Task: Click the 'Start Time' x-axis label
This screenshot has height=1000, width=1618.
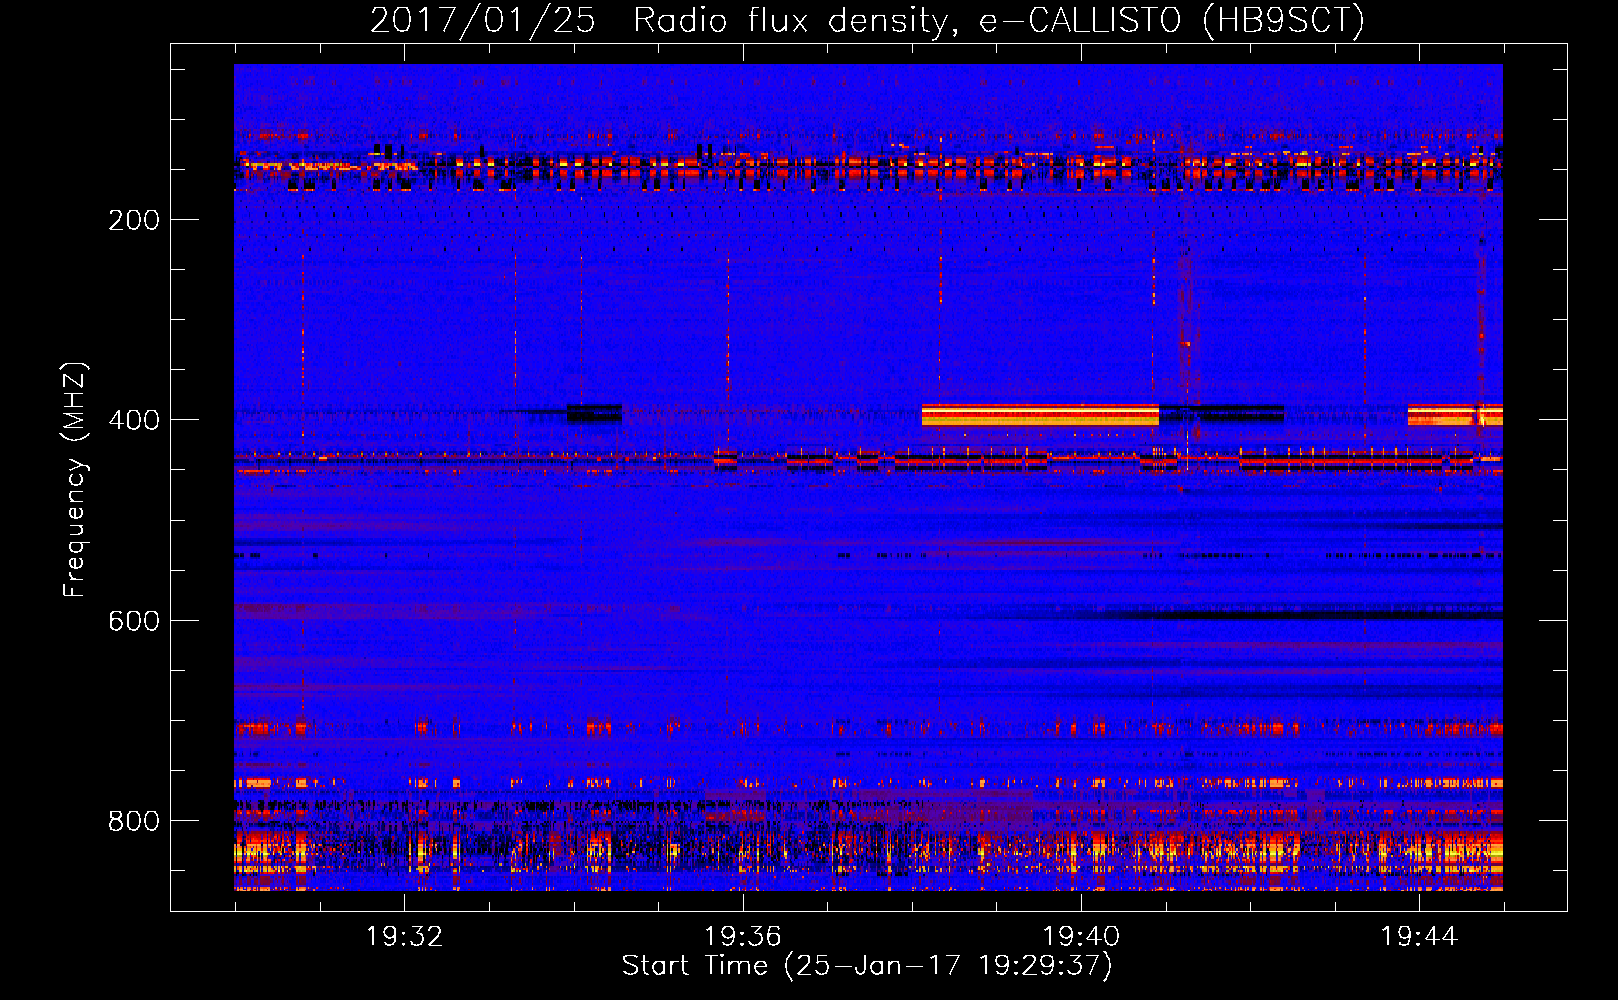Action: coord(867,966)
